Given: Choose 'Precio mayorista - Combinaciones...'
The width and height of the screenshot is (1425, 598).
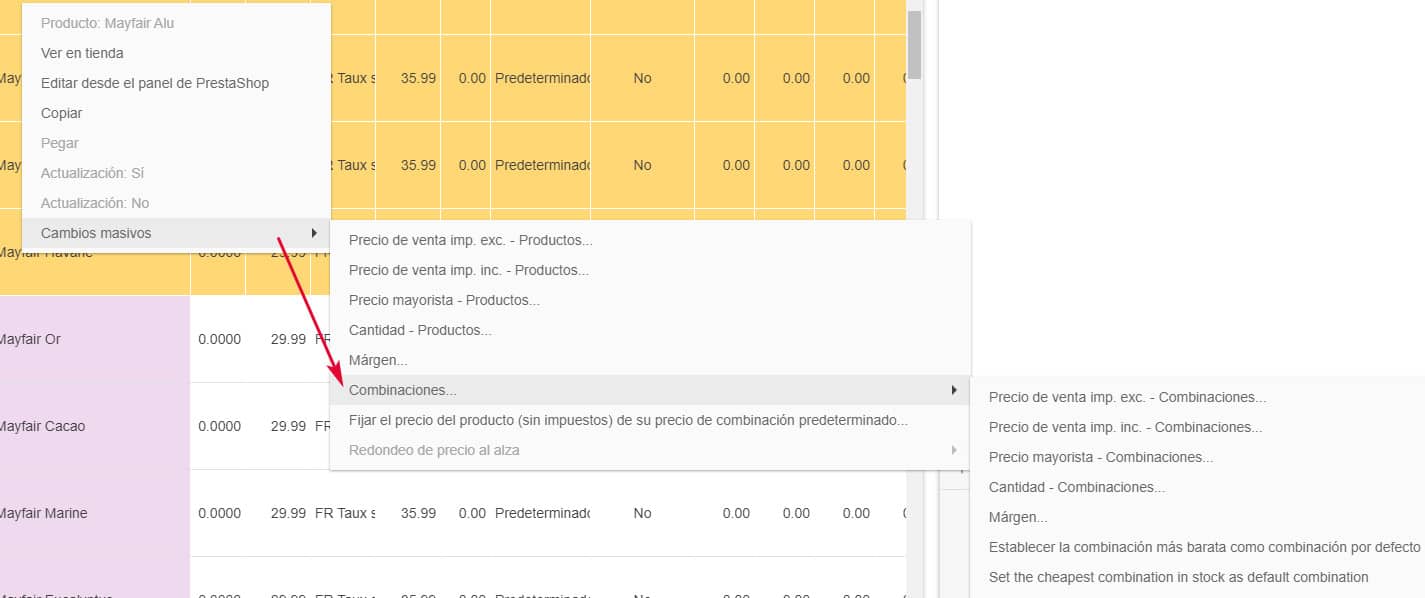Looking at the screenshot, I should click(x=1100, y=457).
